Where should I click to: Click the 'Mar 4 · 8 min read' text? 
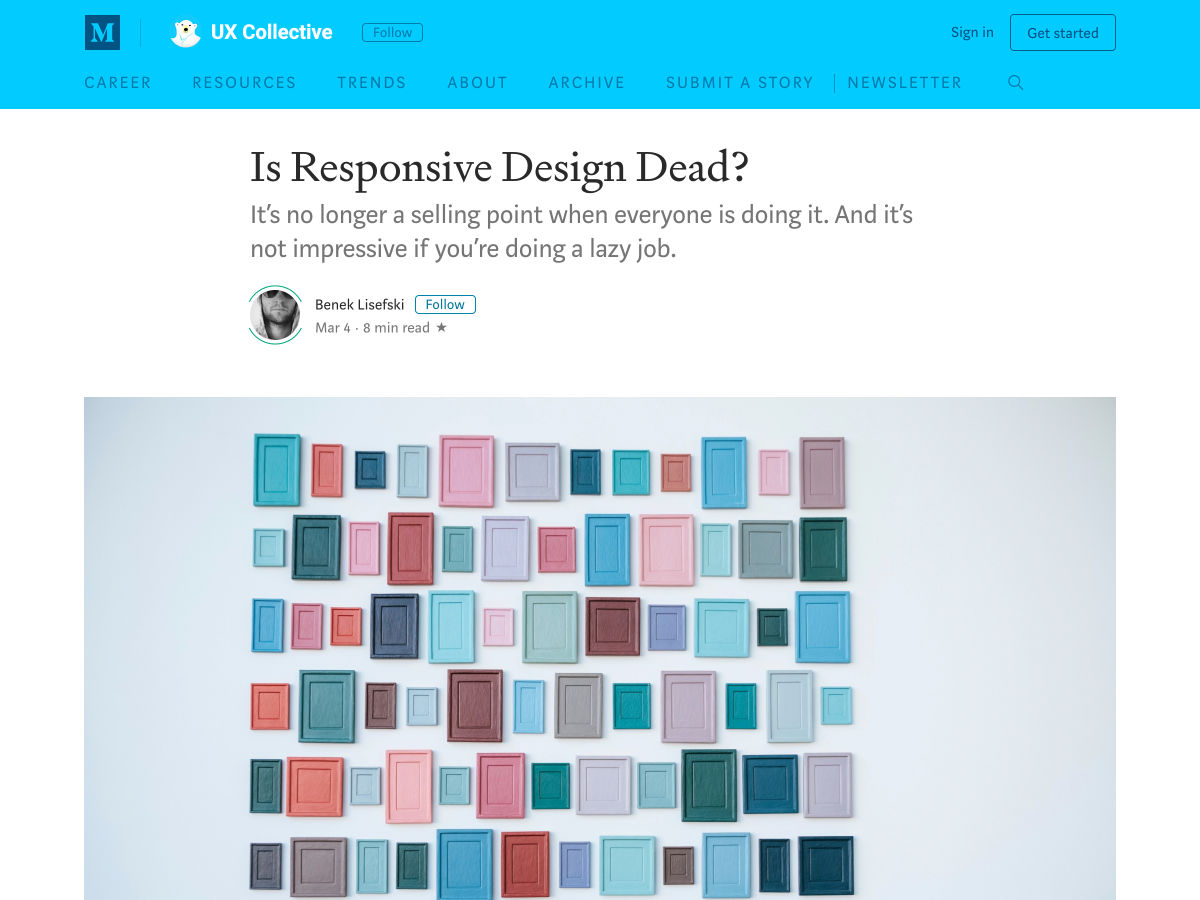click(372, 328)
